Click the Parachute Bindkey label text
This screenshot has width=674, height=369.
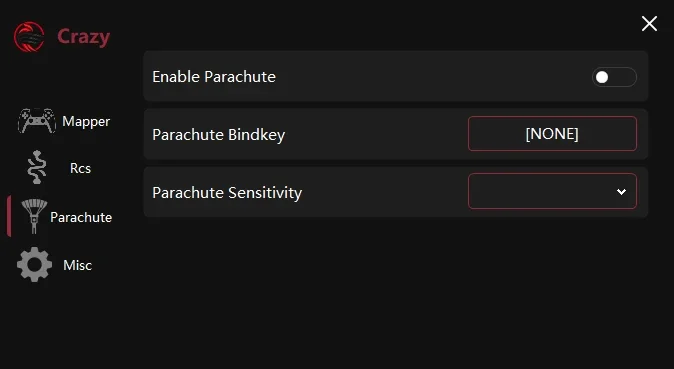[218, 135]
